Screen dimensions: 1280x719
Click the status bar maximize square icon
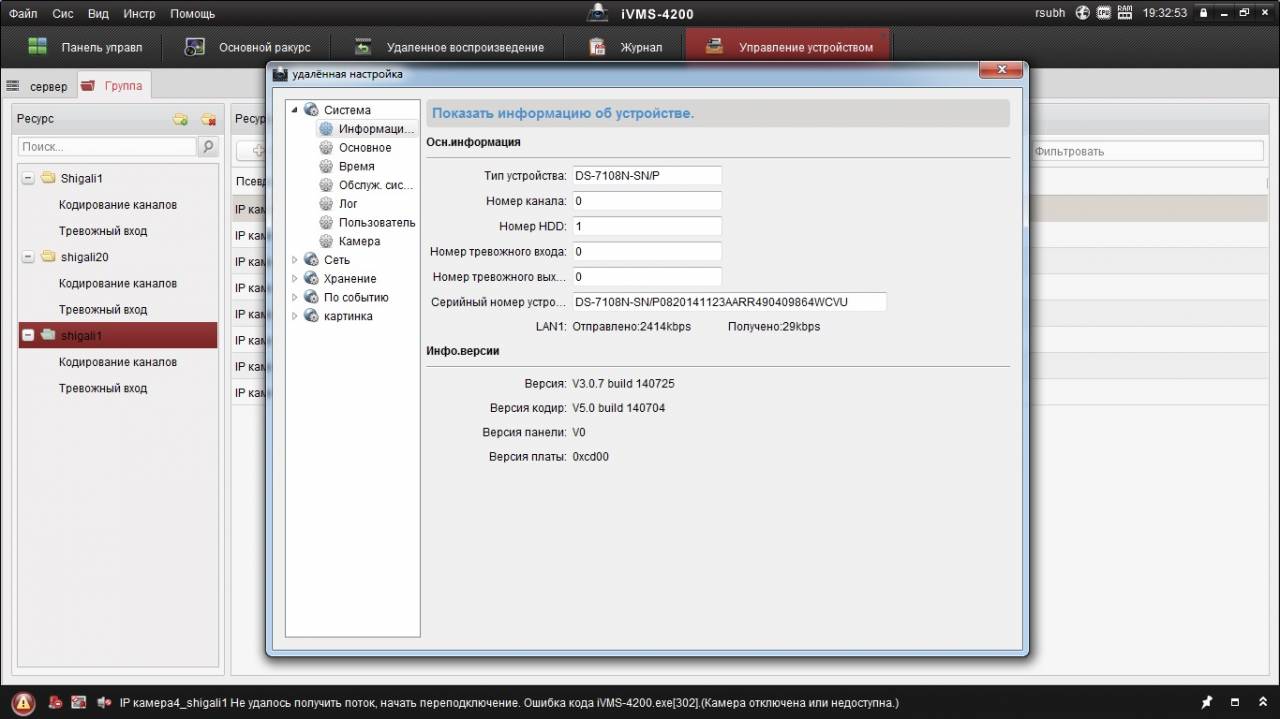click(x=1235, y=702)
